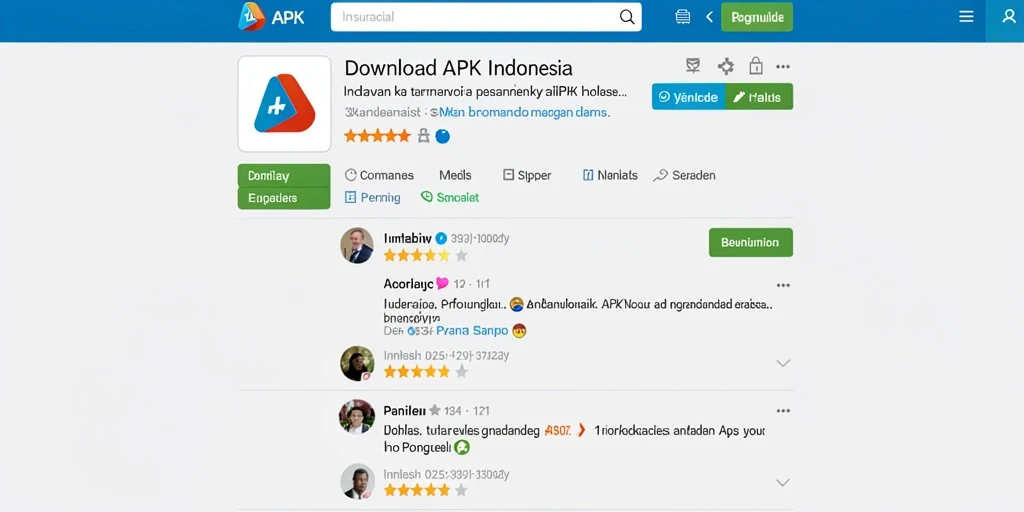
Task: Open the three-dot menu near app title
Action: 783,67
